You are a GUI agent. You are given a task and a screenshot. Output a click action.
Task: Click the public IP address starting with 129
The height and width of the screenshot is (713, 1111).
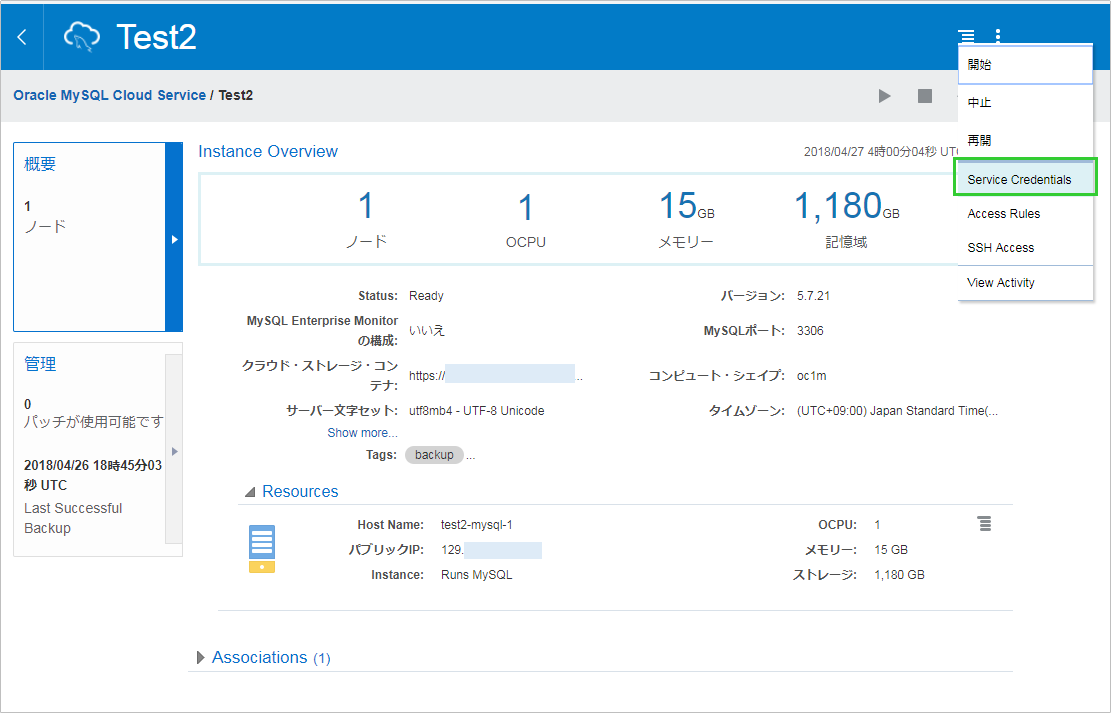click(491, 550)
